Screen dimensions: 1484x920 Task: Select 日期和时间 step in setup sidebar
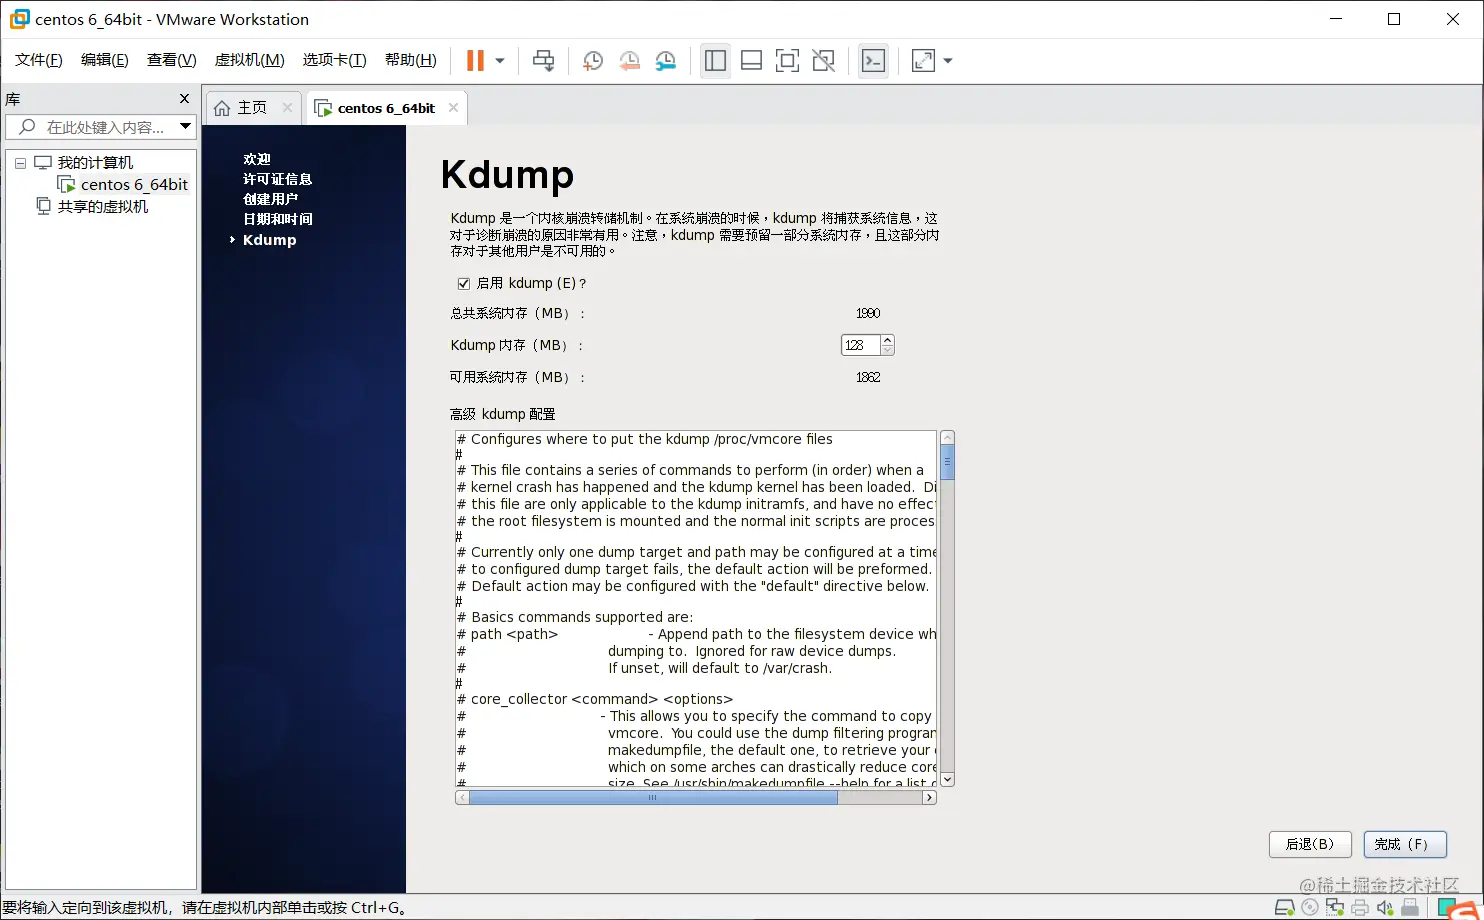[277, 219]
